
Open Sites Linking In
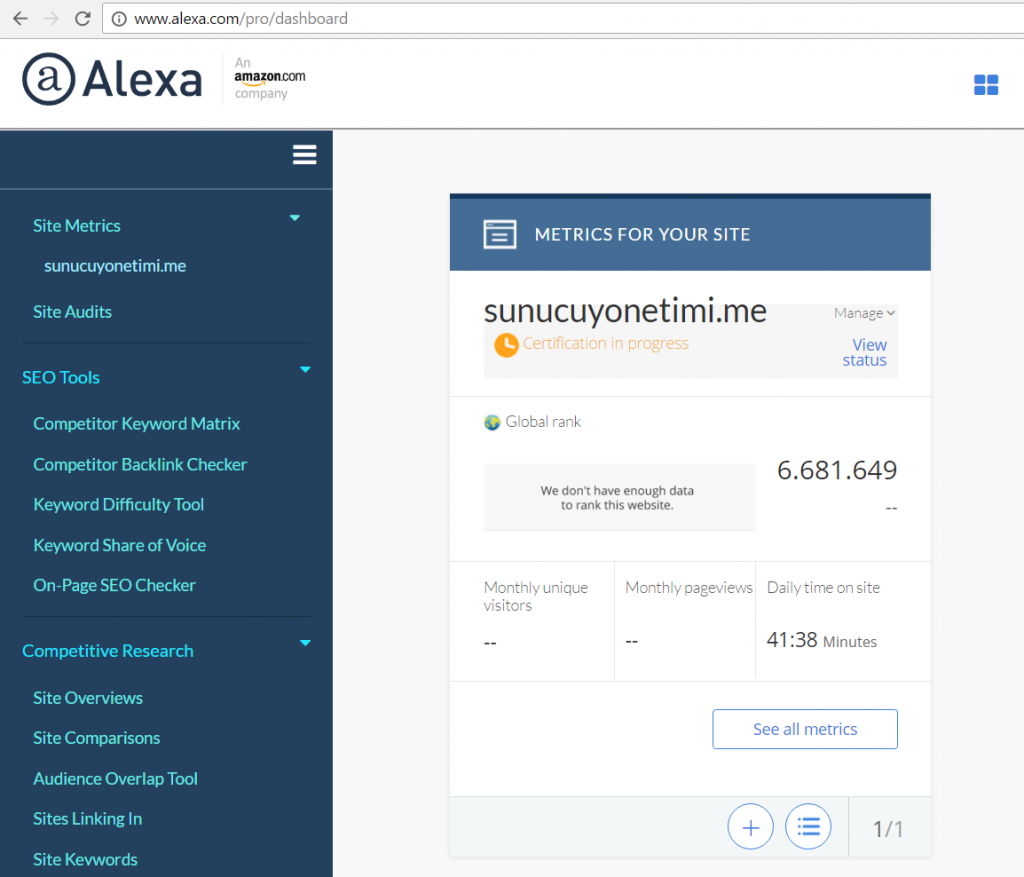click(88, 819)
